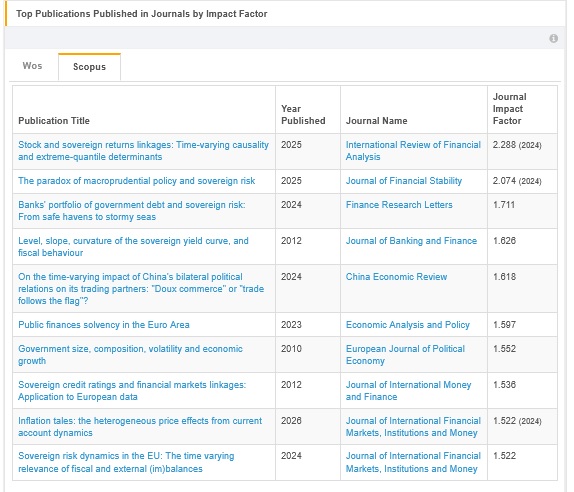The height and width of the screenshot is (492, 574).
Task: Open China's bilateral political relations publication
Action: (141, 289)
